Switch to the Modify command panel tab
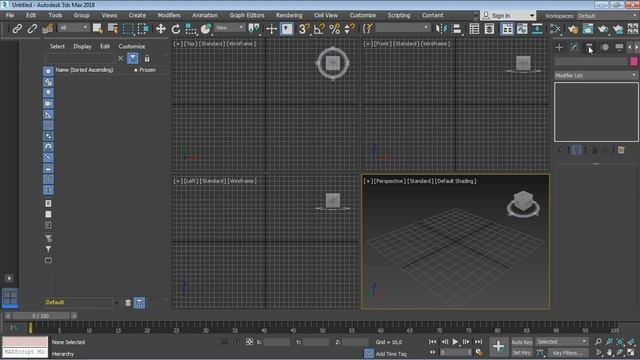Viewport: 640px width, 360px height. coord(574,47)
